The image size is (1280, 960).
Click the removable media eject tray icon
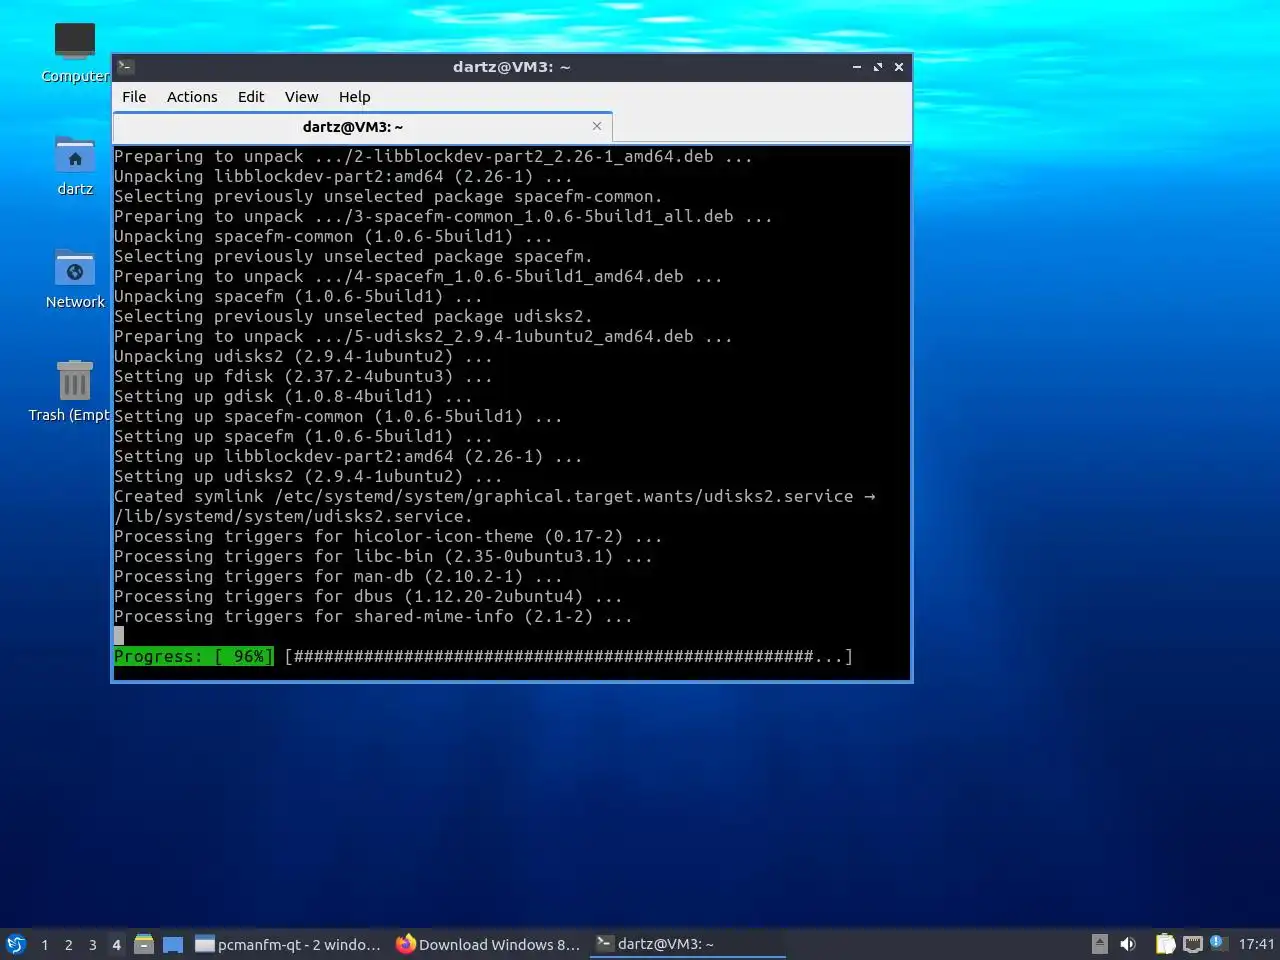click(1099, 944)
